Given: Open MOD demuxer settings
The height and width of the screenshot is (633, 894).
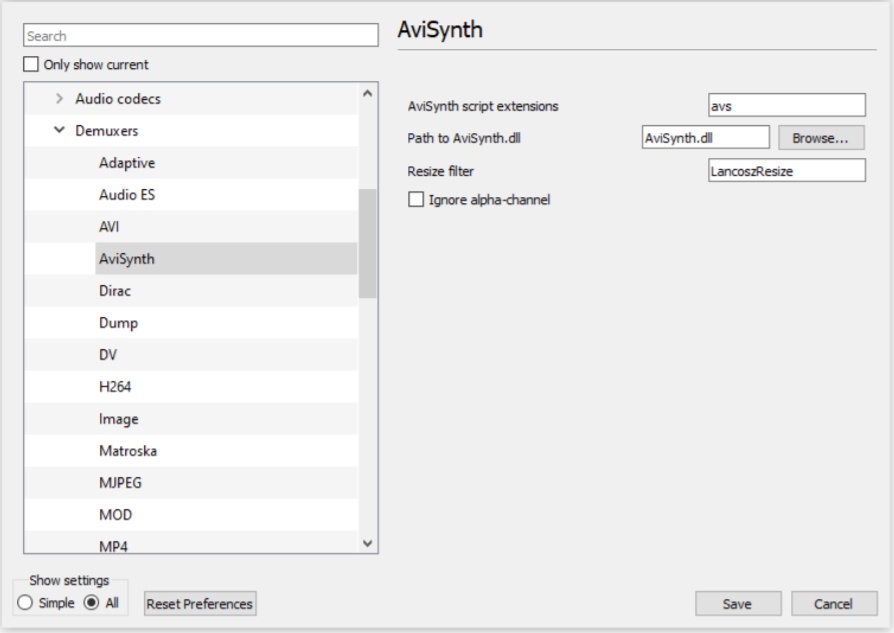Looking at the screenshot, I should pos(115,514).
